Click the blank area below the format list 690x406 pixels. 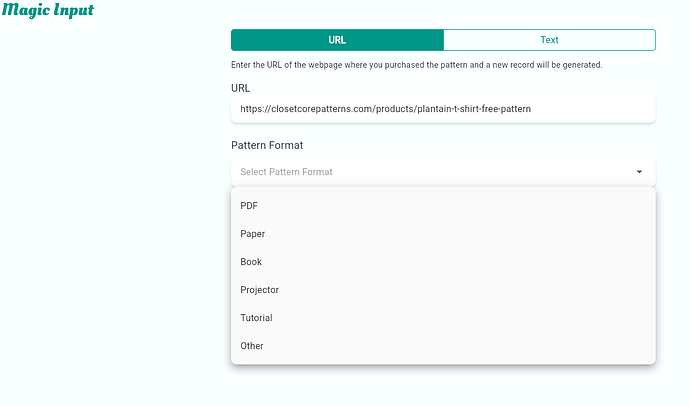coord(442,387)
